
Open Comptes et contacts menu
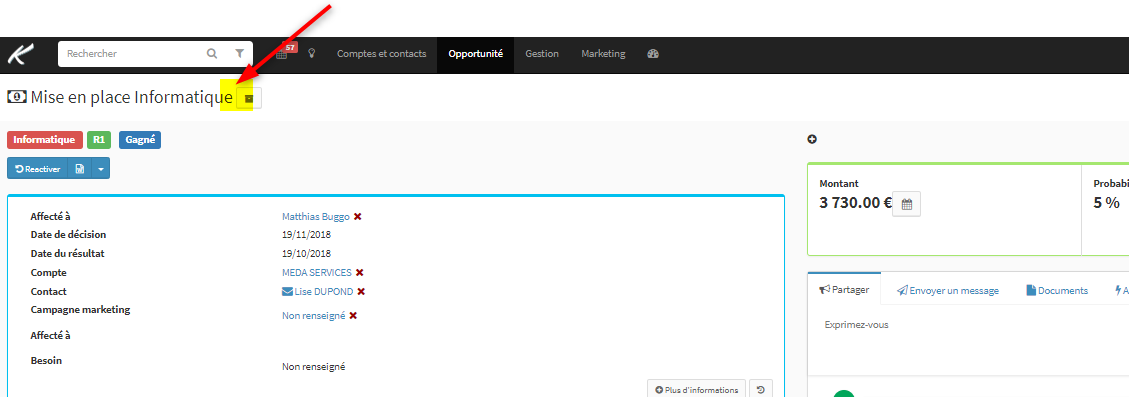pyautogui.click(x=382, y=54)
